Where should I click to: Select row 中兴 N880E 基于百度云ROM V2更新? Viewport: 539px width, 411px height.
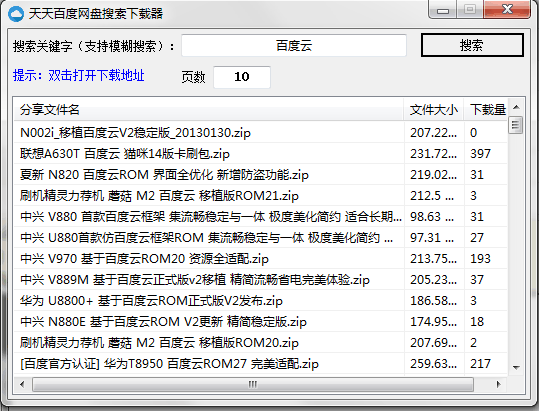261,321
